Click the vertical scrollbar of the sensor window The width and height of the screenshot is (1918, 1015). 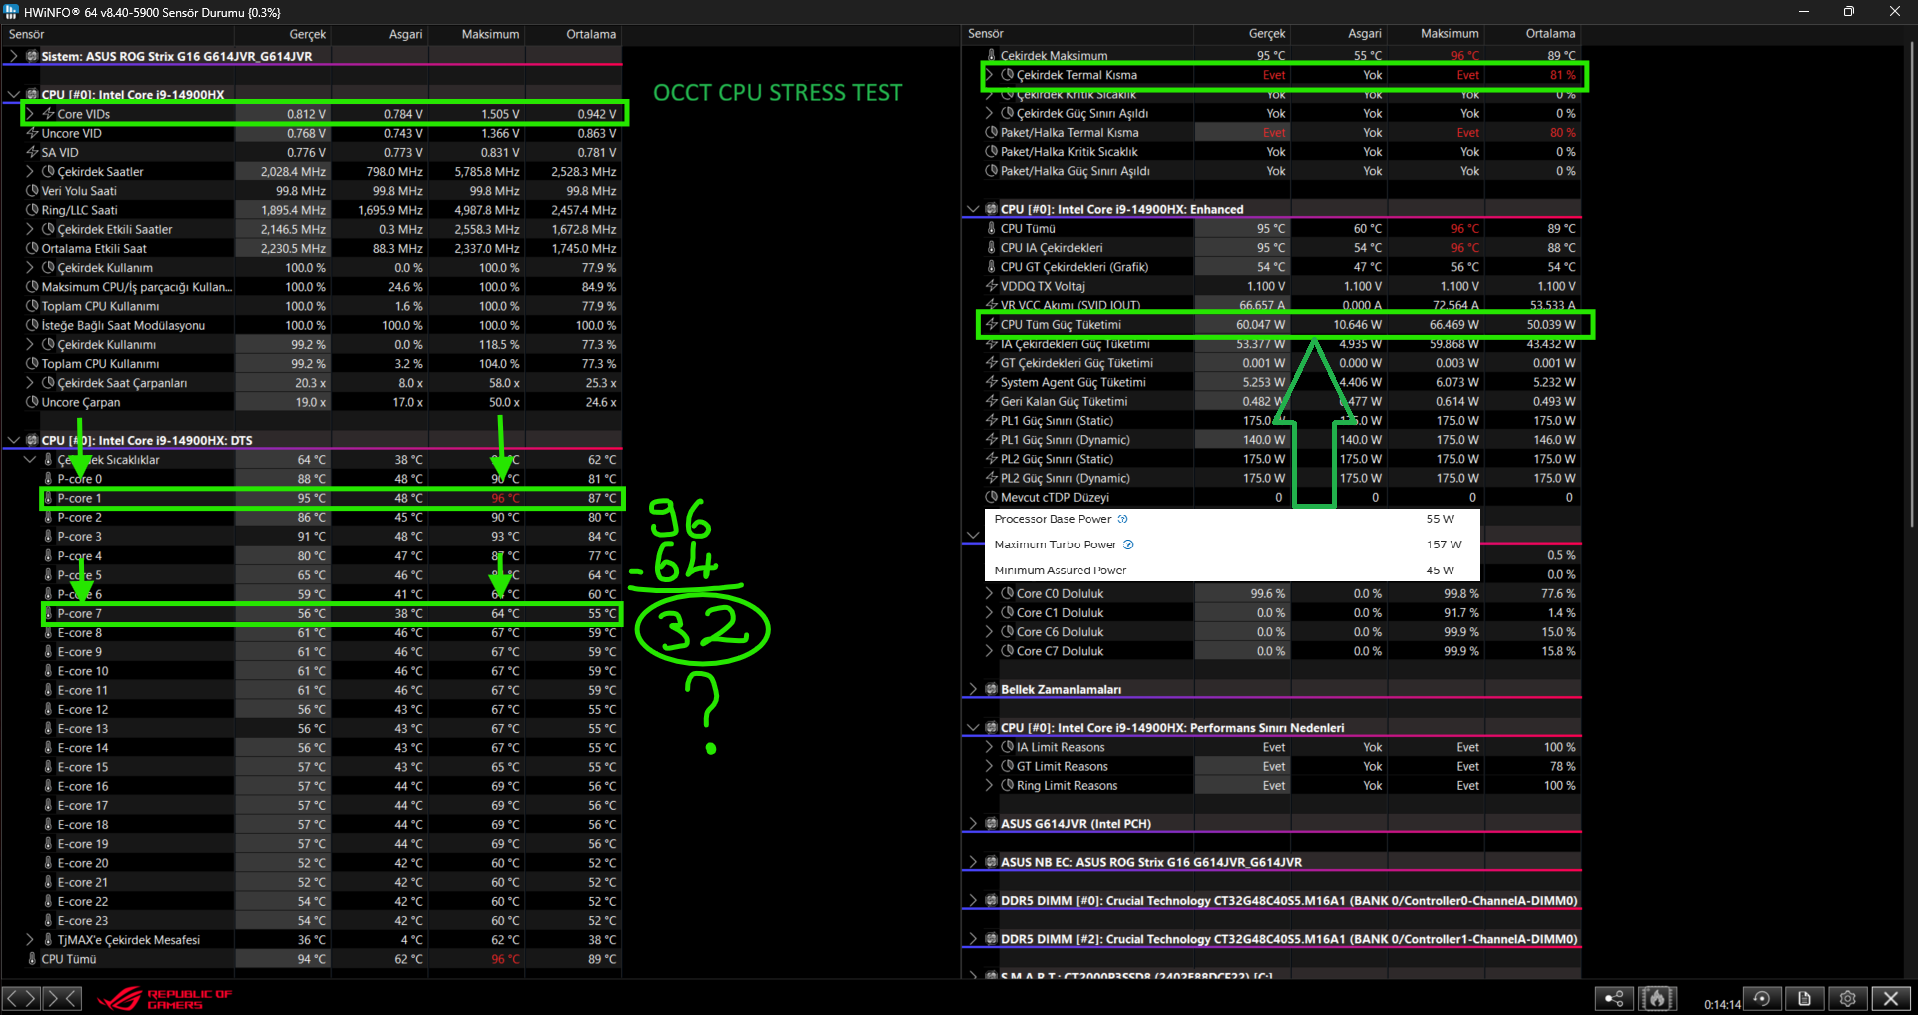pos(1910,282)
